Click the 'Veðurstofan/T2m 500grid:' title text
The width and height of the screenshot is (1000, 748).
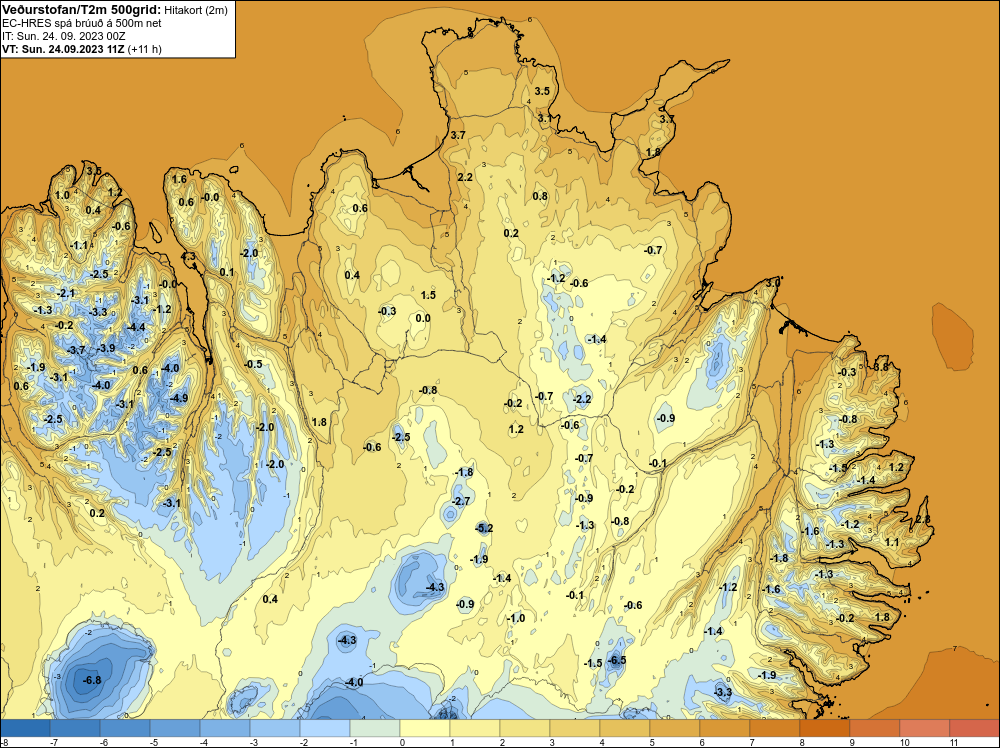82,9
